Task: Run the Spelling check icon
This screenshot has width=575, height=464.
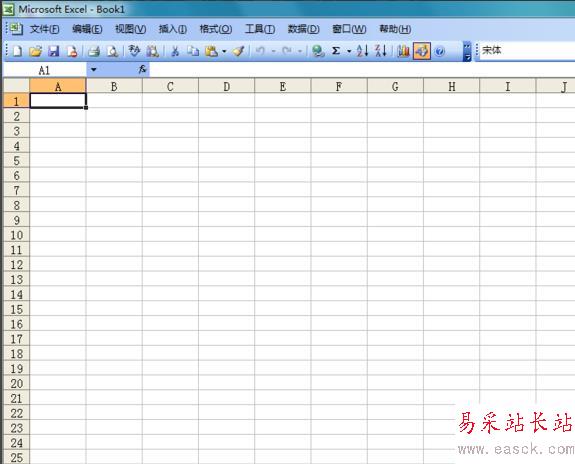Action: [134, 51]
